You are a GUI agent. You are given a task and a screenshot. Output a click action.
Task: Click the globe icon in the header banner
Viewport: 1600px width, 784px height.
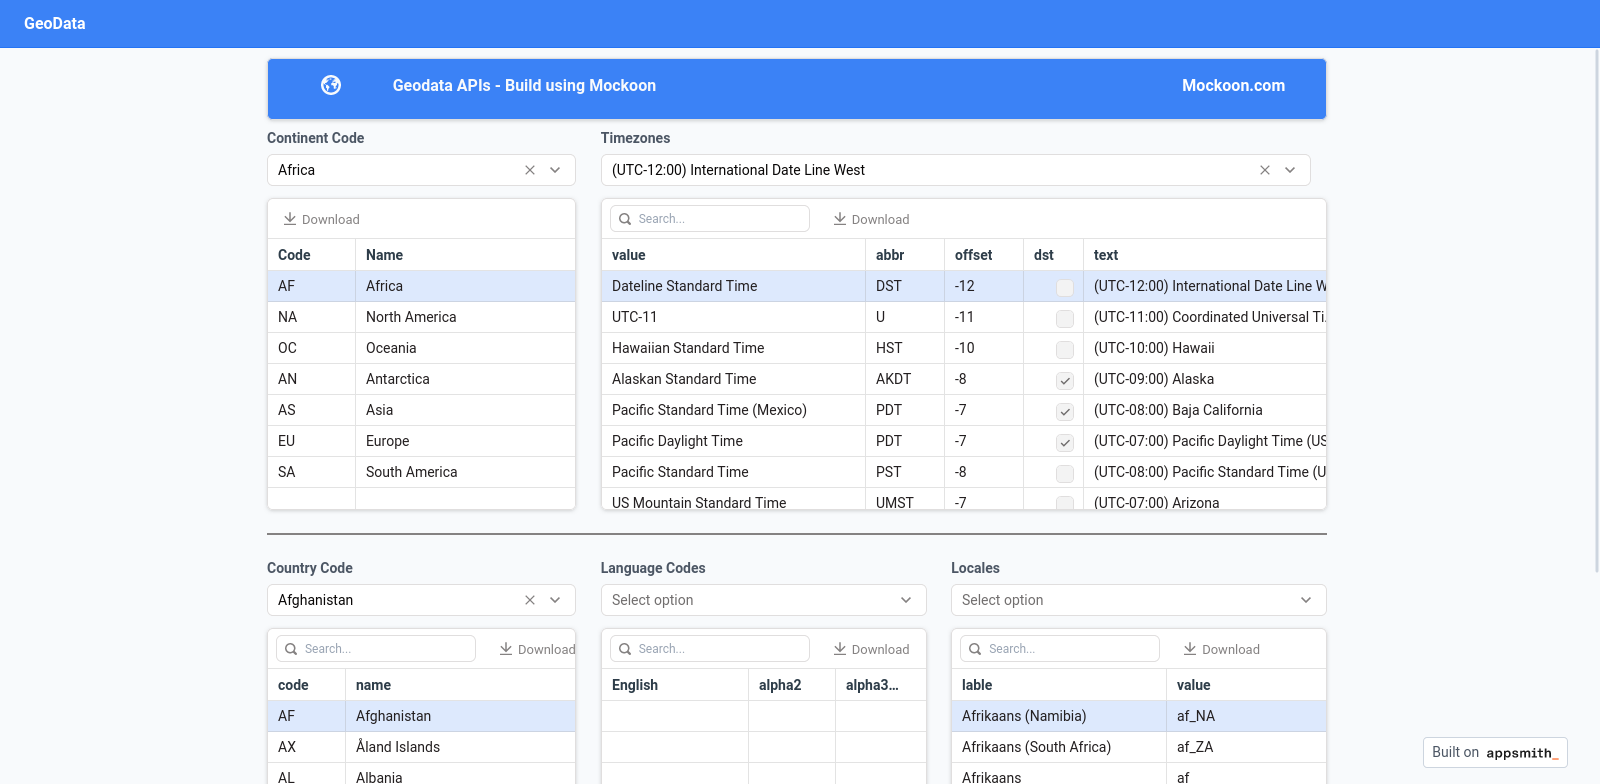coord(331,86)
